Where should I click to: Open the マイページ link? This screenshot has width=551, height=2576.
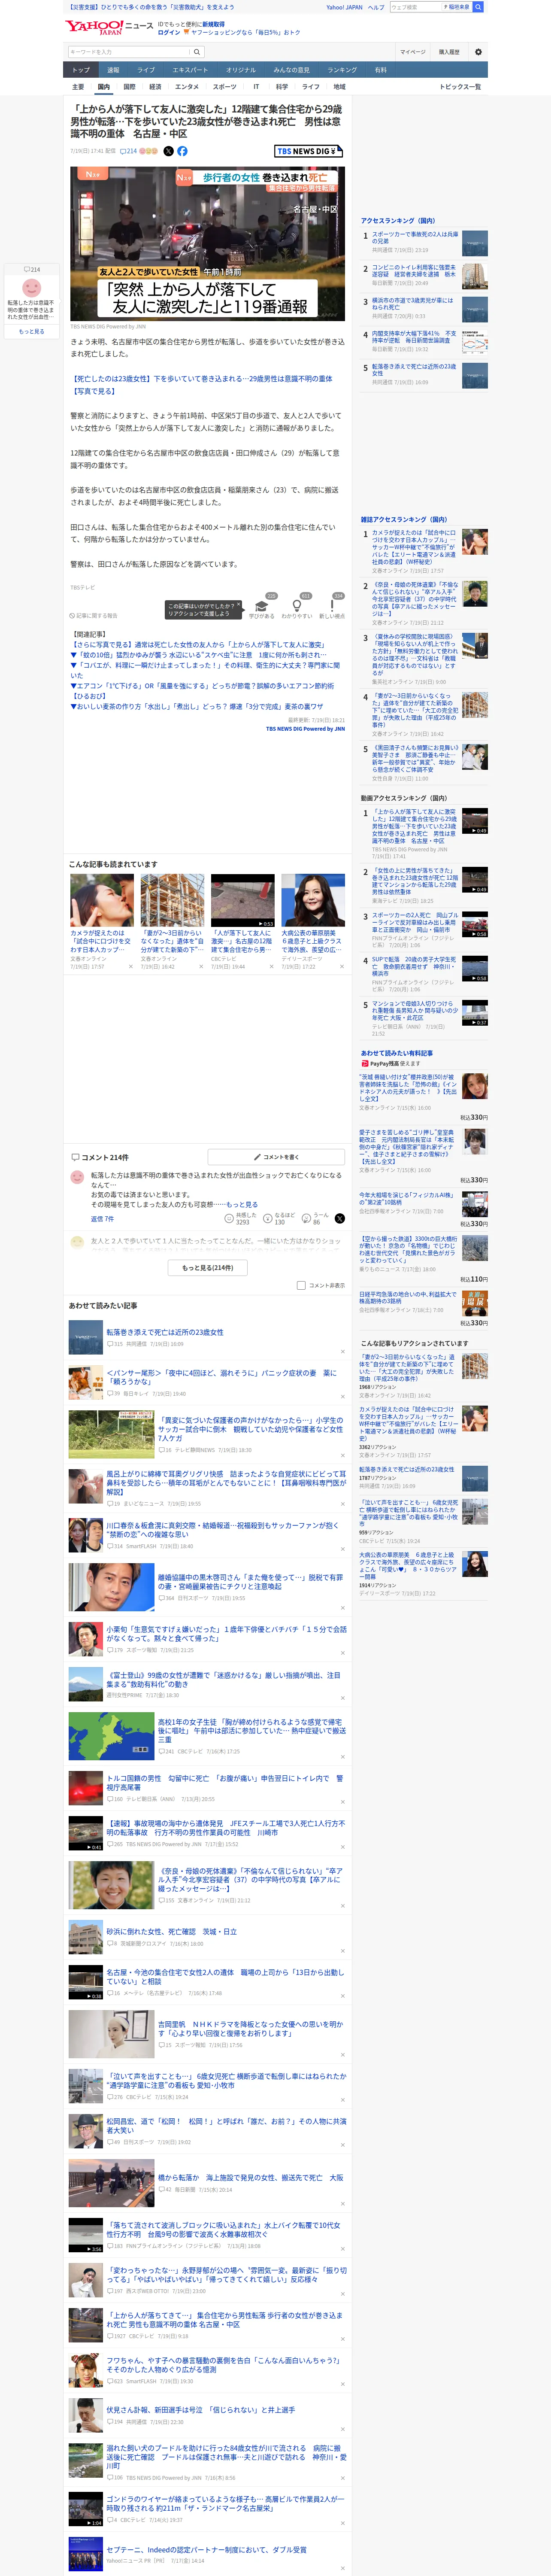pyautogui.click(x=412, y=52)
